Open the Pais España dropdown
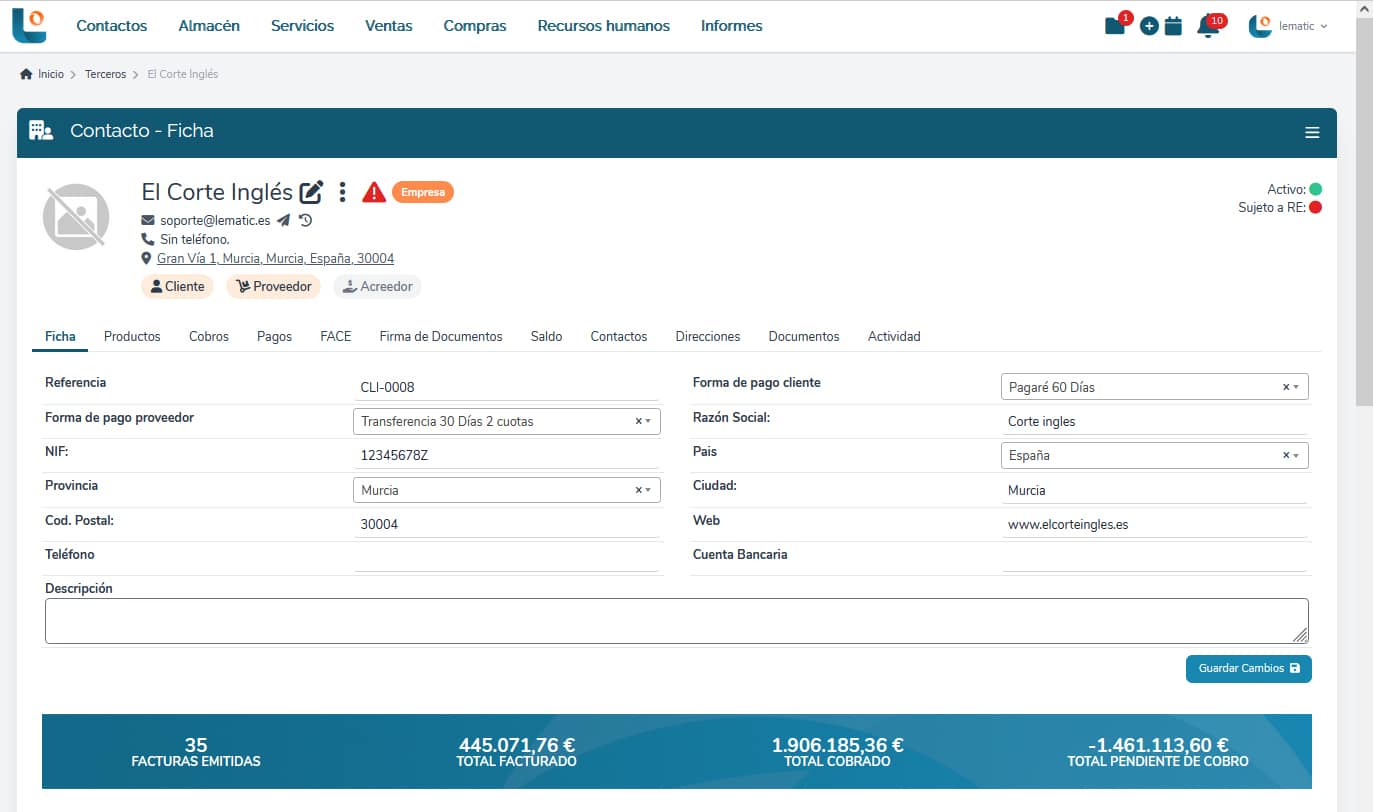 tap(1154, 455)
